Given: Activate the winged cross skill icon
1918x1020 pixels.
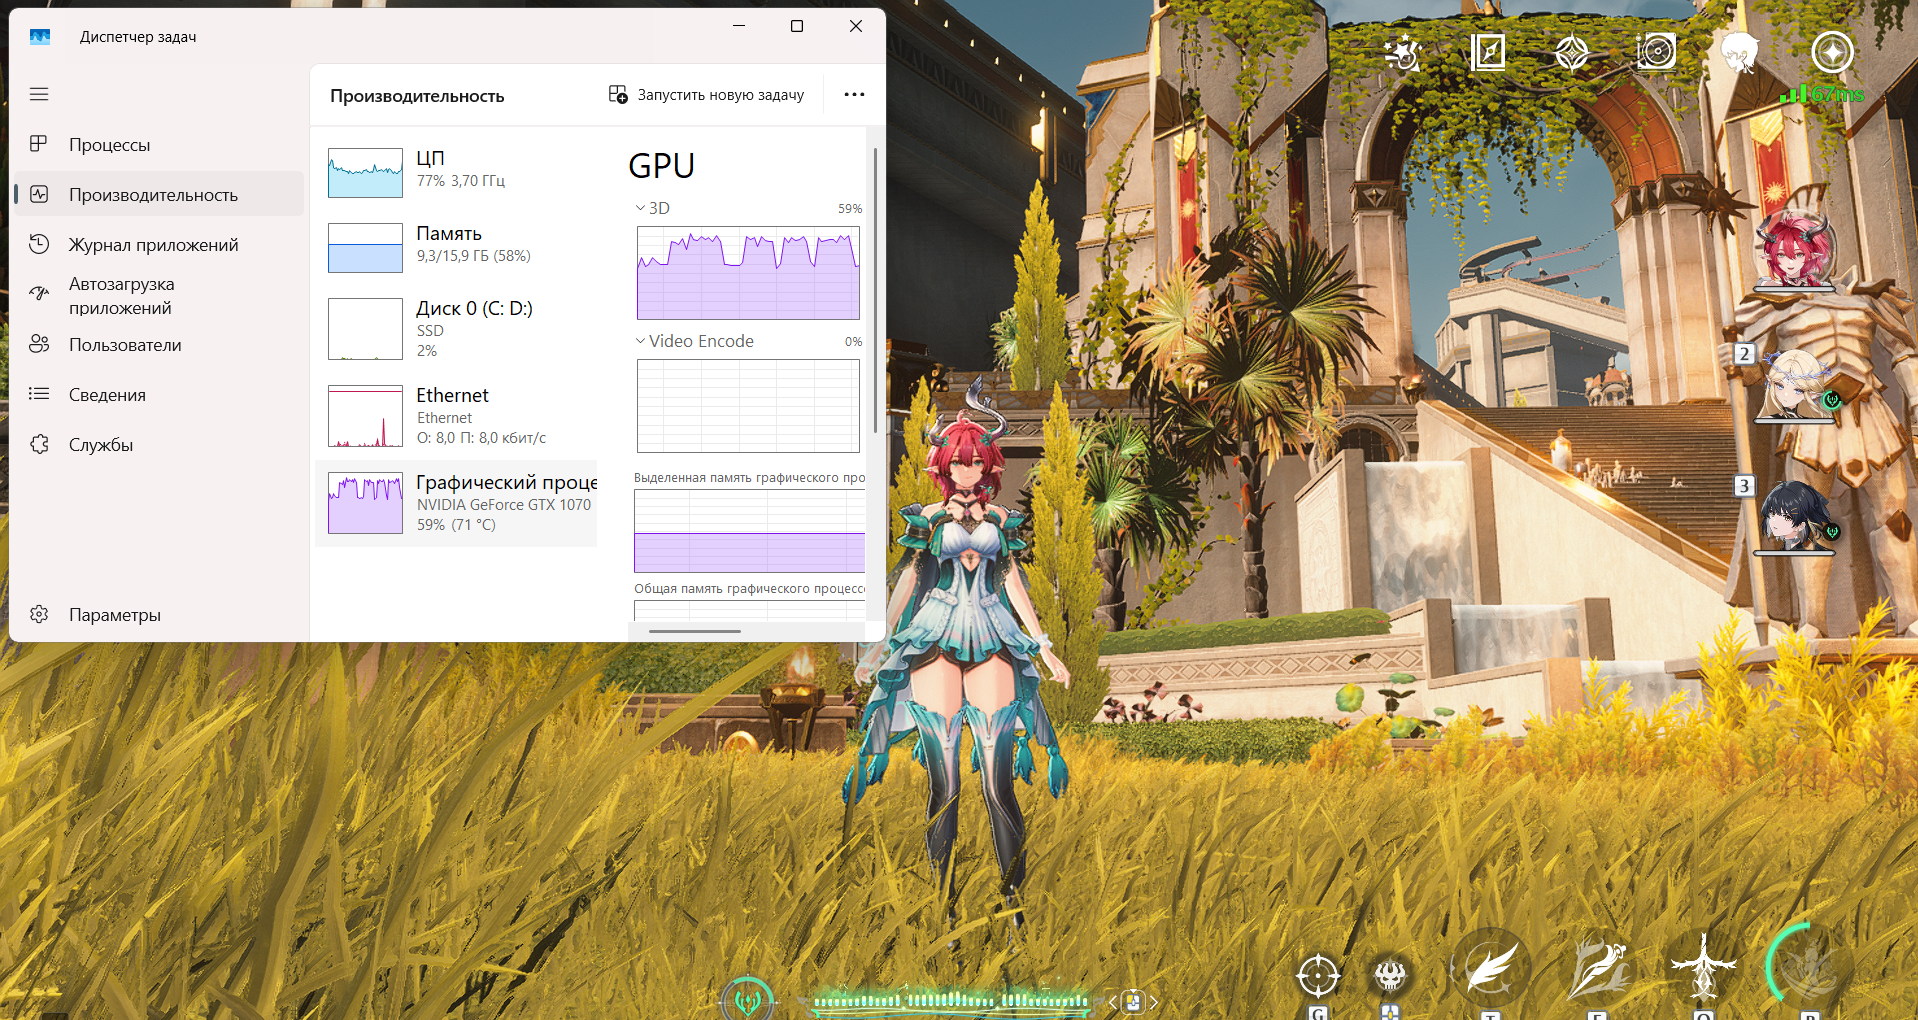Looking at the screenshot, I should point(1704,966).
